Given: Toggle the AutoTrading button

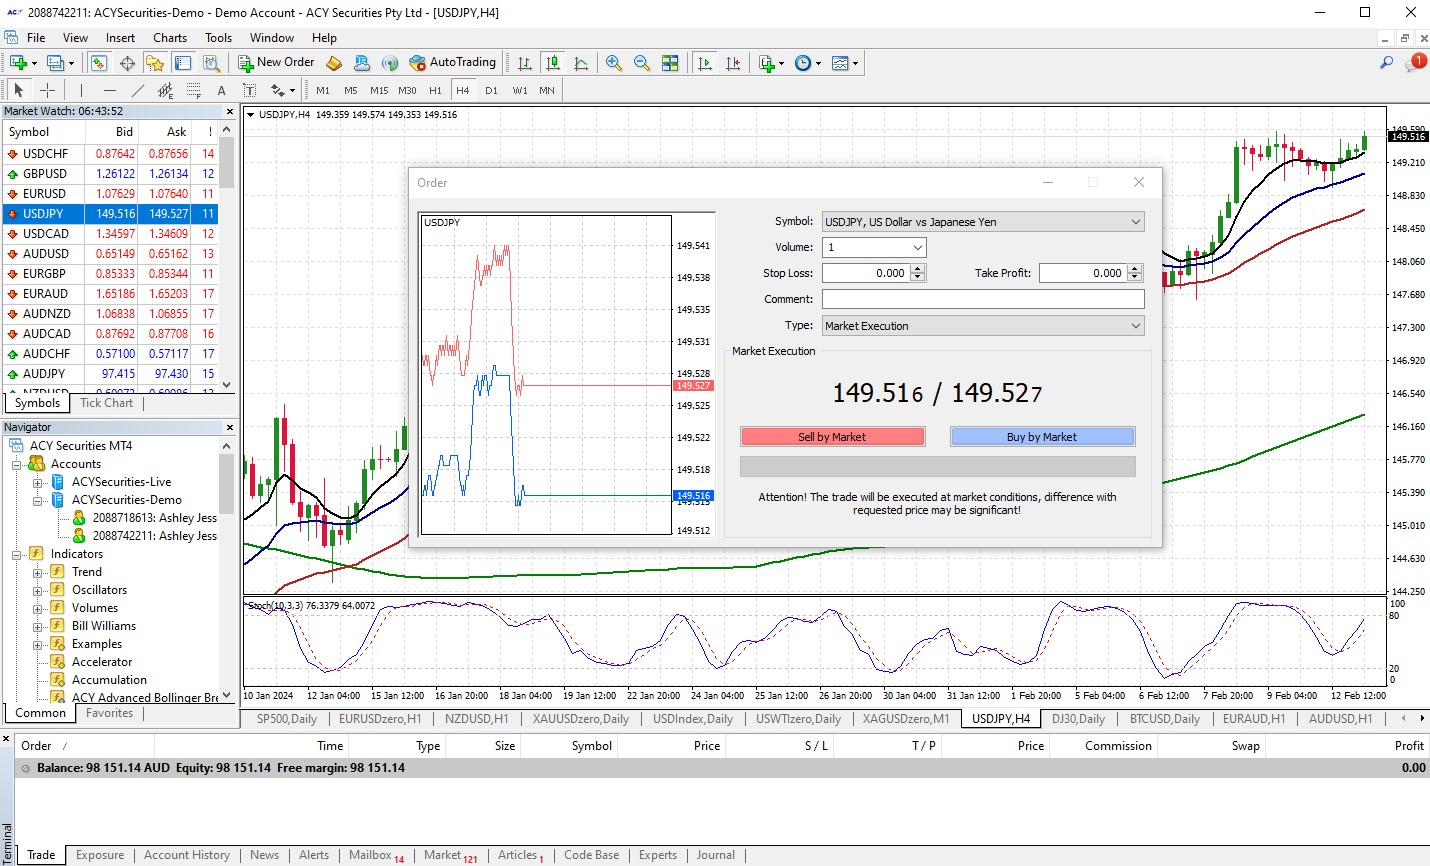Looking at the screenshot, I should click(x=452, y=63).
